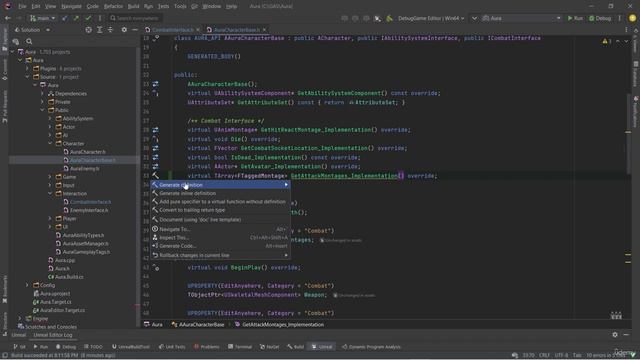Click the action hammer icon beside GetAttackMontages_Implementation
The height and width of the screenshot is (360, 640).
[156, 176]
